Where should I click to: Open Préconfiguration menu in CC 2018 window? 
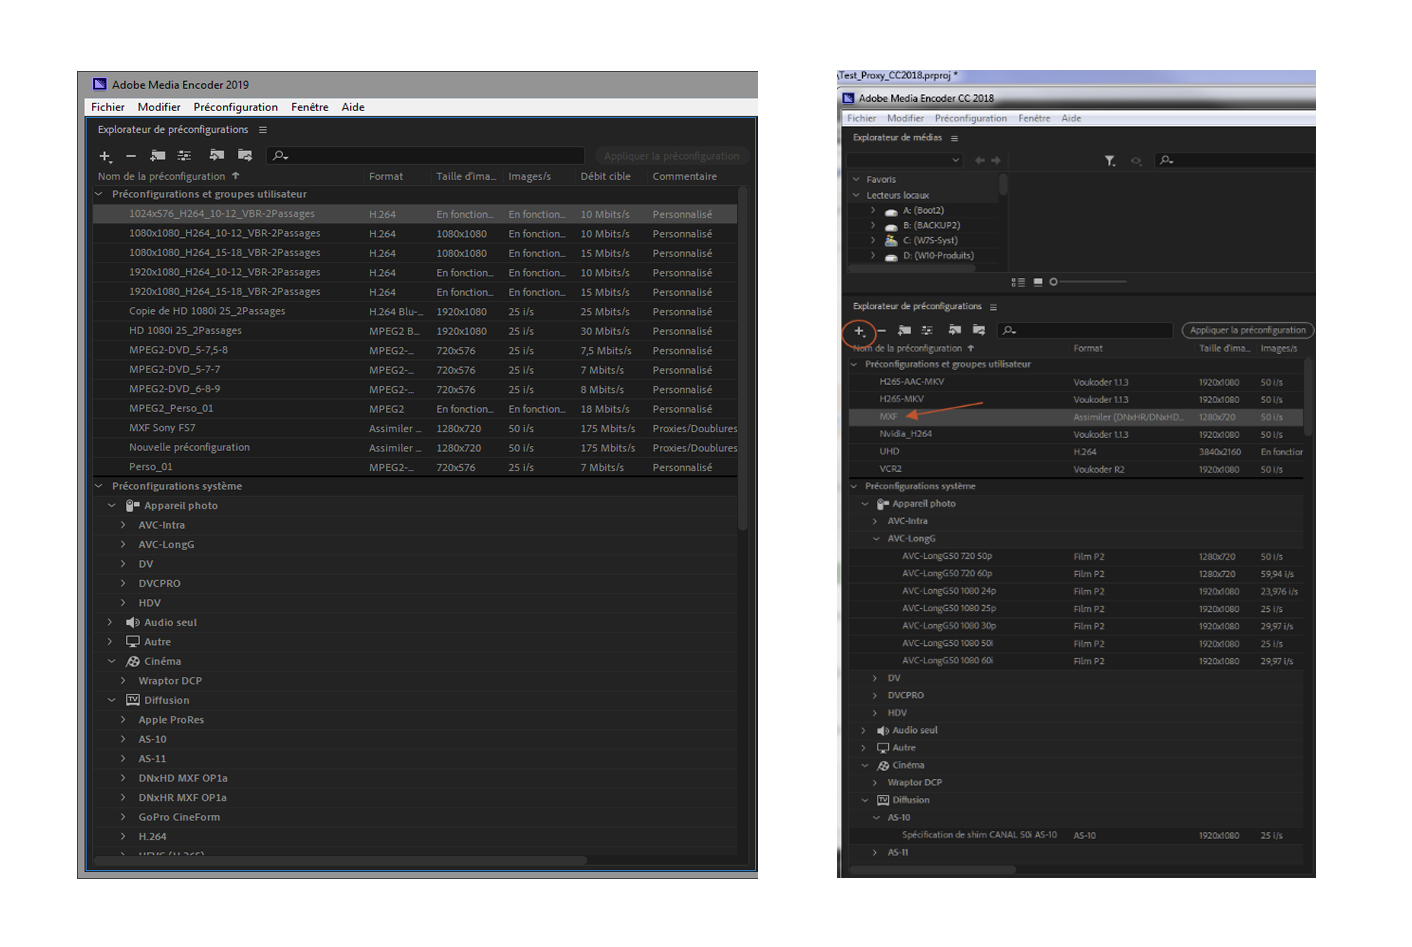pos(971,118)
